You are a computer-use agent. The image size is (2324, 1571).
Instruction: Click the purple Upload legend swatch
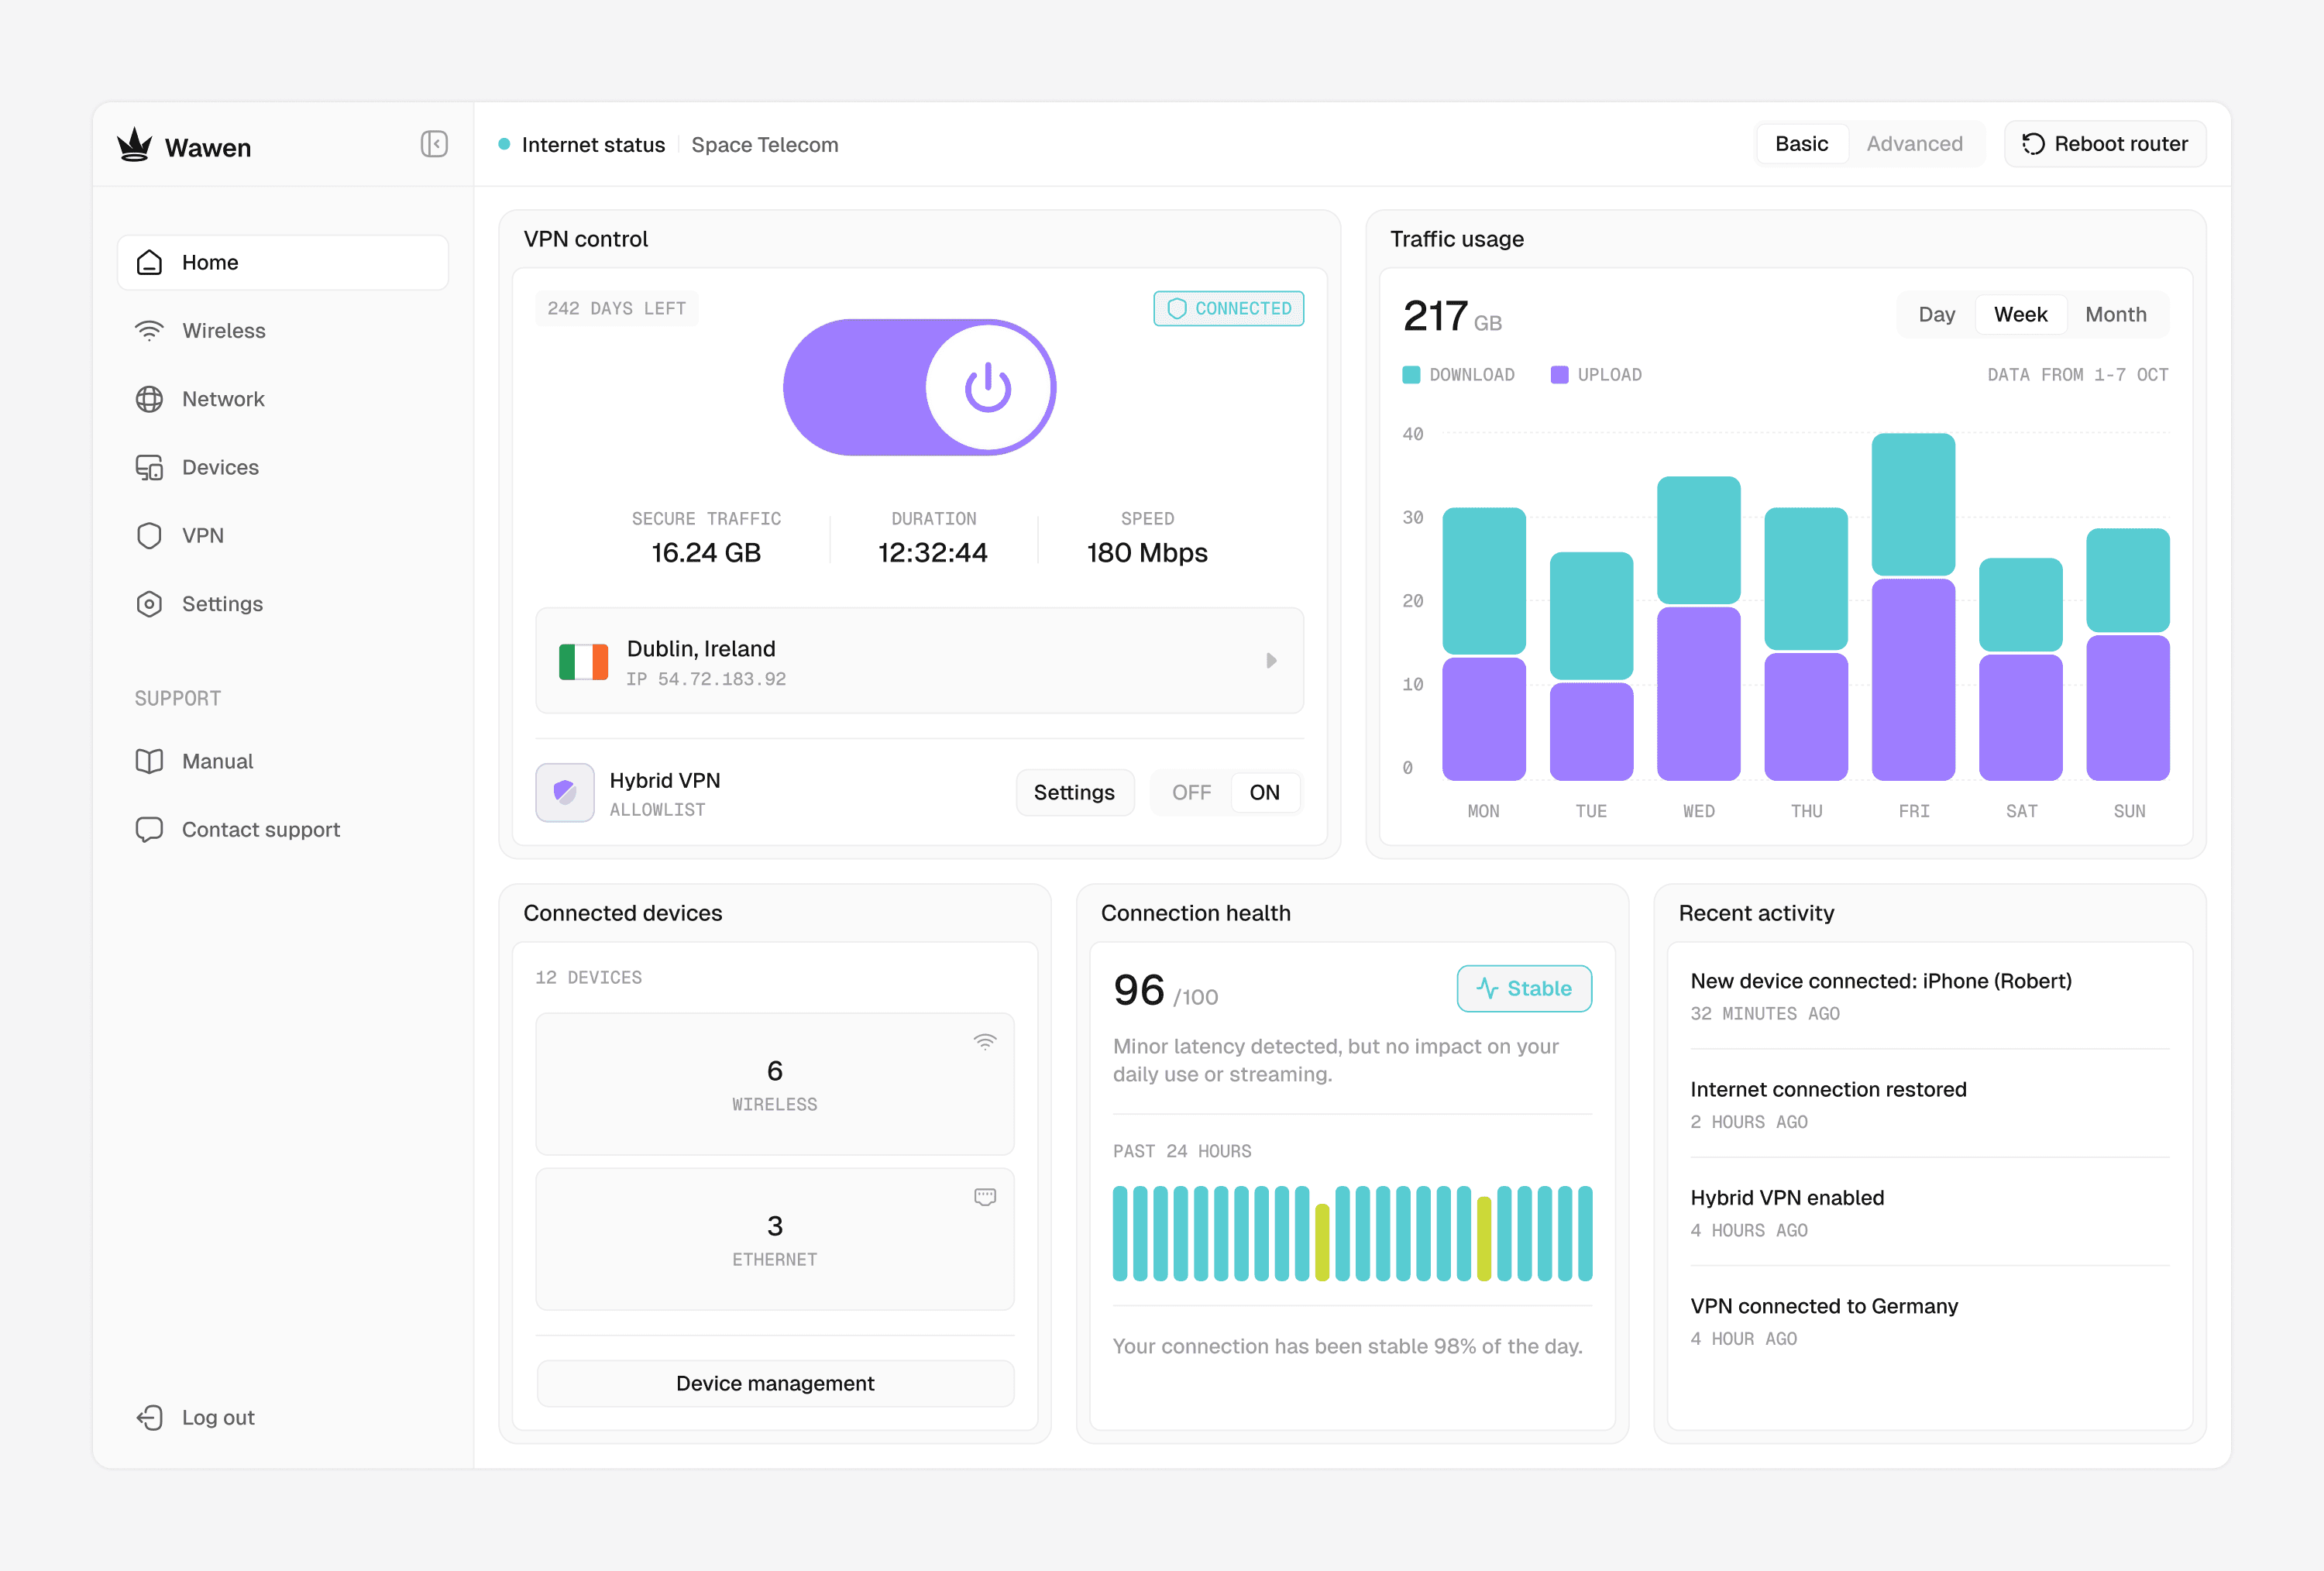(x=1559, y=375)
